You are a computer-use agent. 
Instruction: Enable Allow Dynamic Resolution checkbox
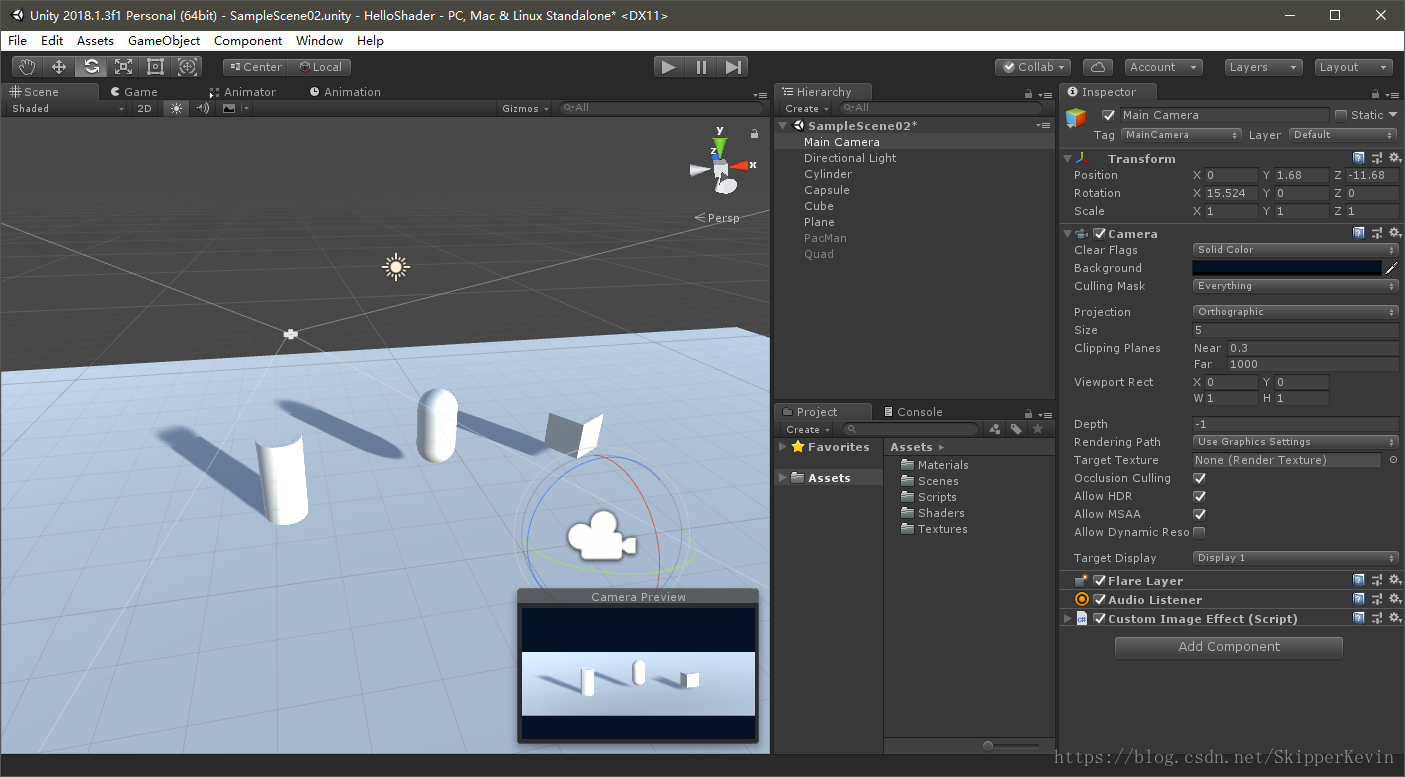click(x=1199, y=532)
